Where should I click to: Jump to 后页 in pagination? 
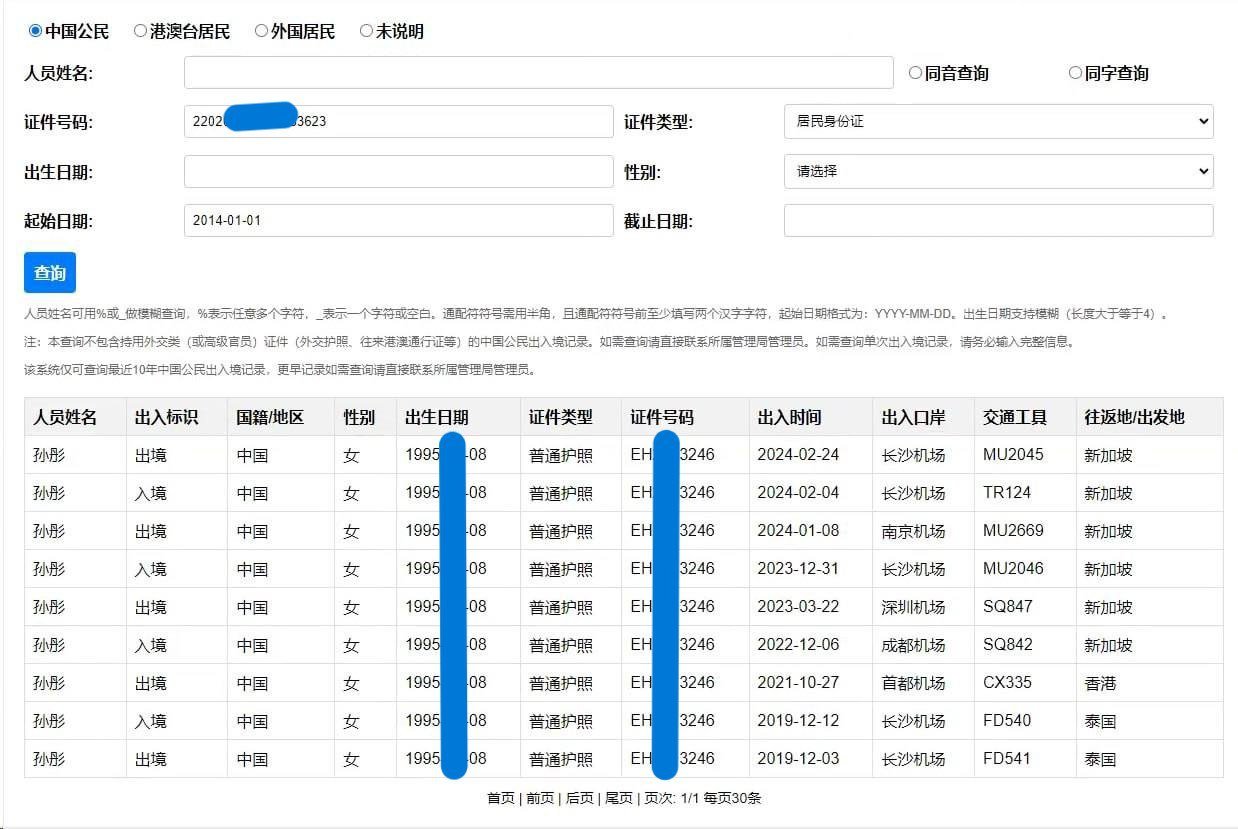tap(580, 798)
